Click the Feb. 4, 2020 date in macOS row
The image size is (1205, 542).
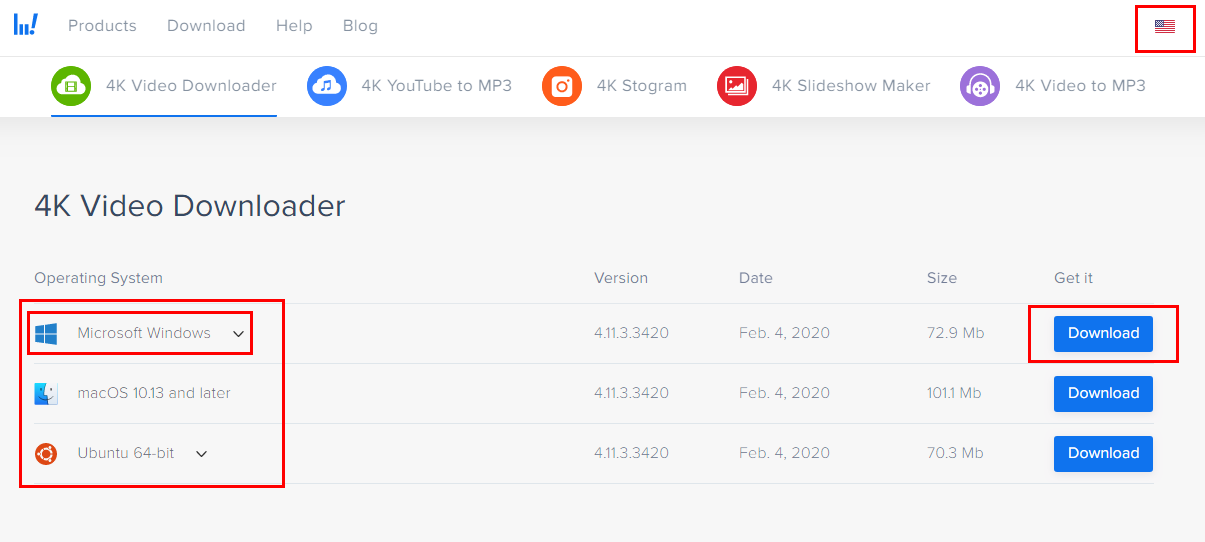784,394
